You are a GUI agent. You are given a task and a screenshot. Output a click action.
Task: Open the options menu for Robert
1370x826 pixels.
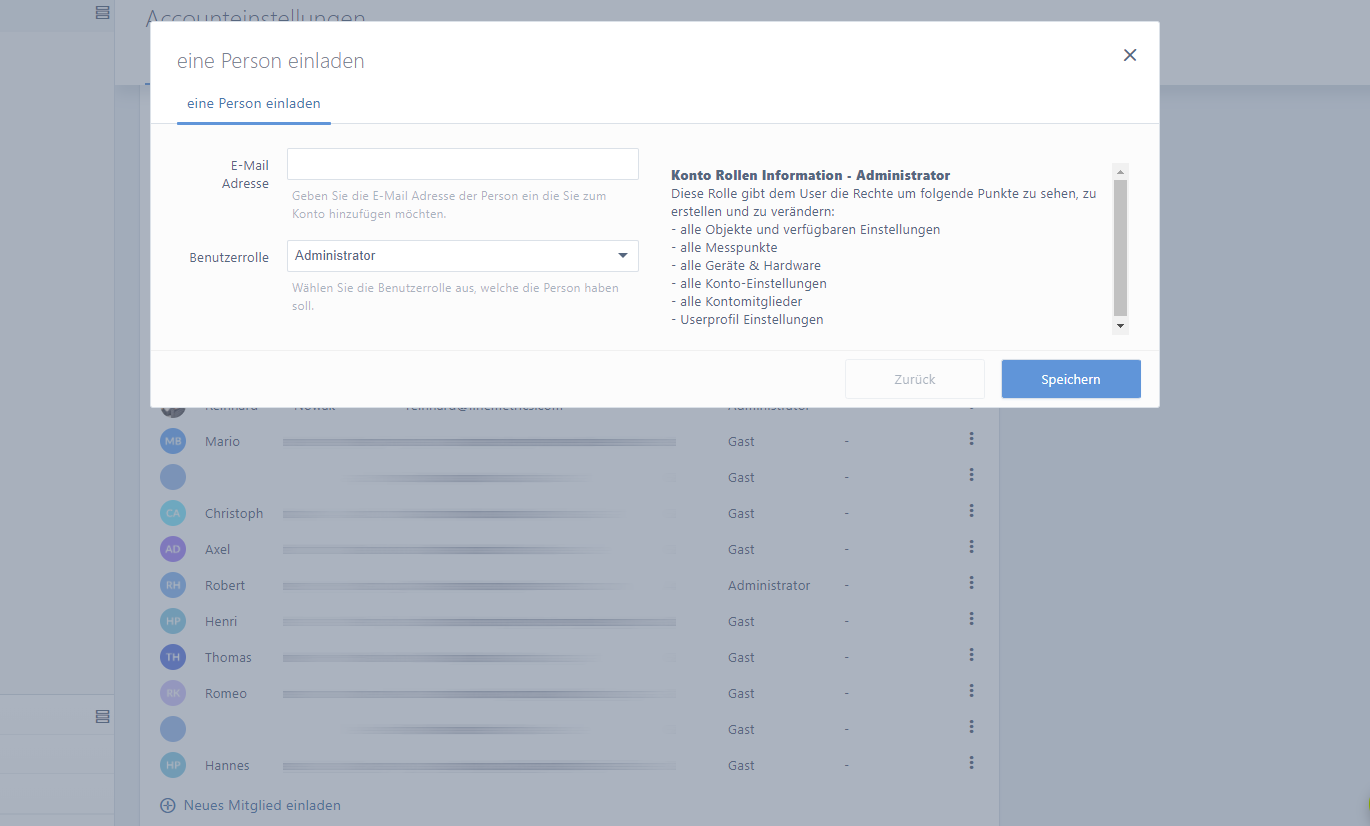971,583
